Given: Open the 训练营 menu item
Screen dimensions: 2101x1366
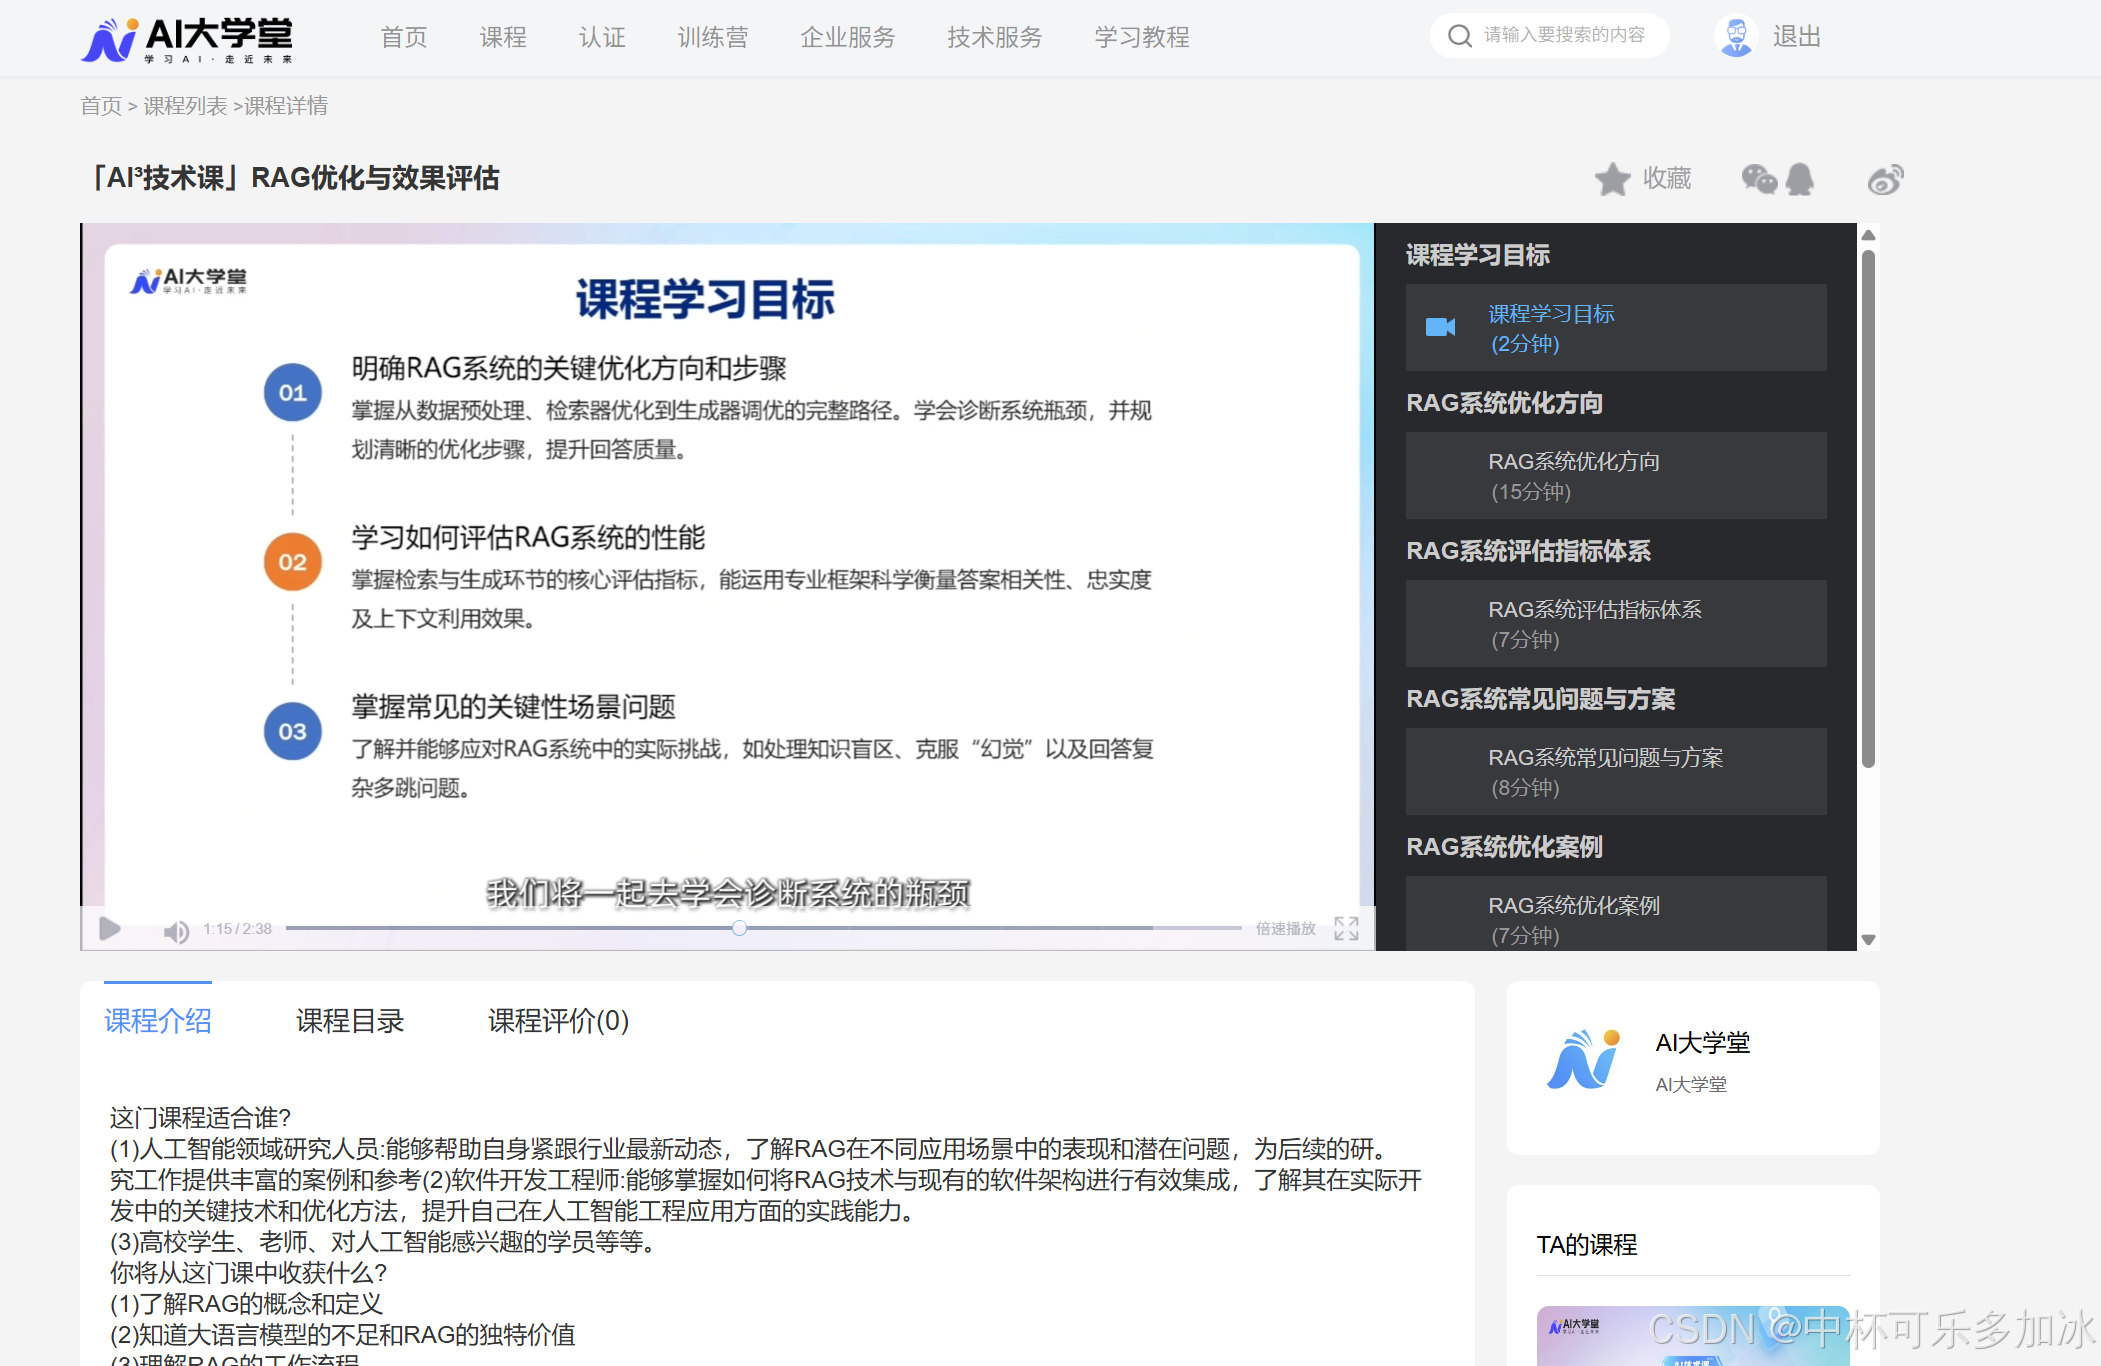Looking at the screenshot, I should click(712, 38).
